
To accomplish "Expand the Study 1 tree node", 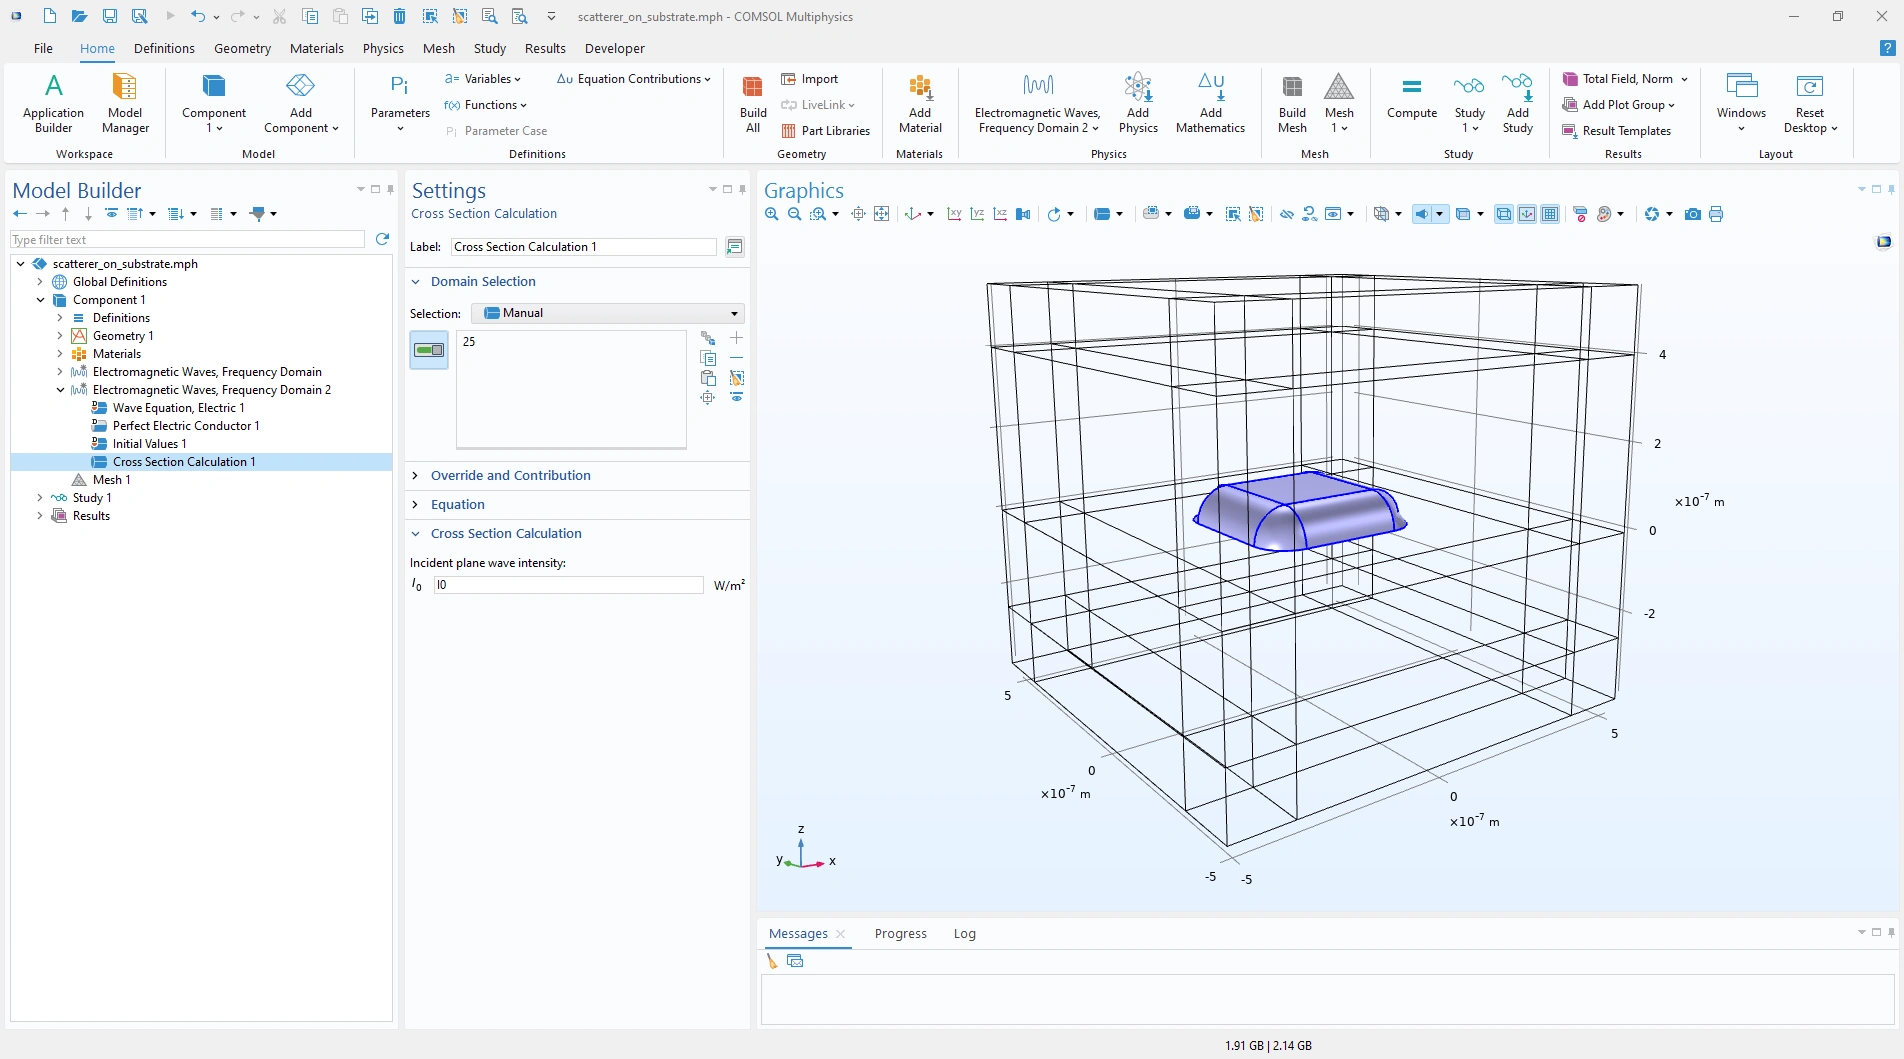I will 40,498.
